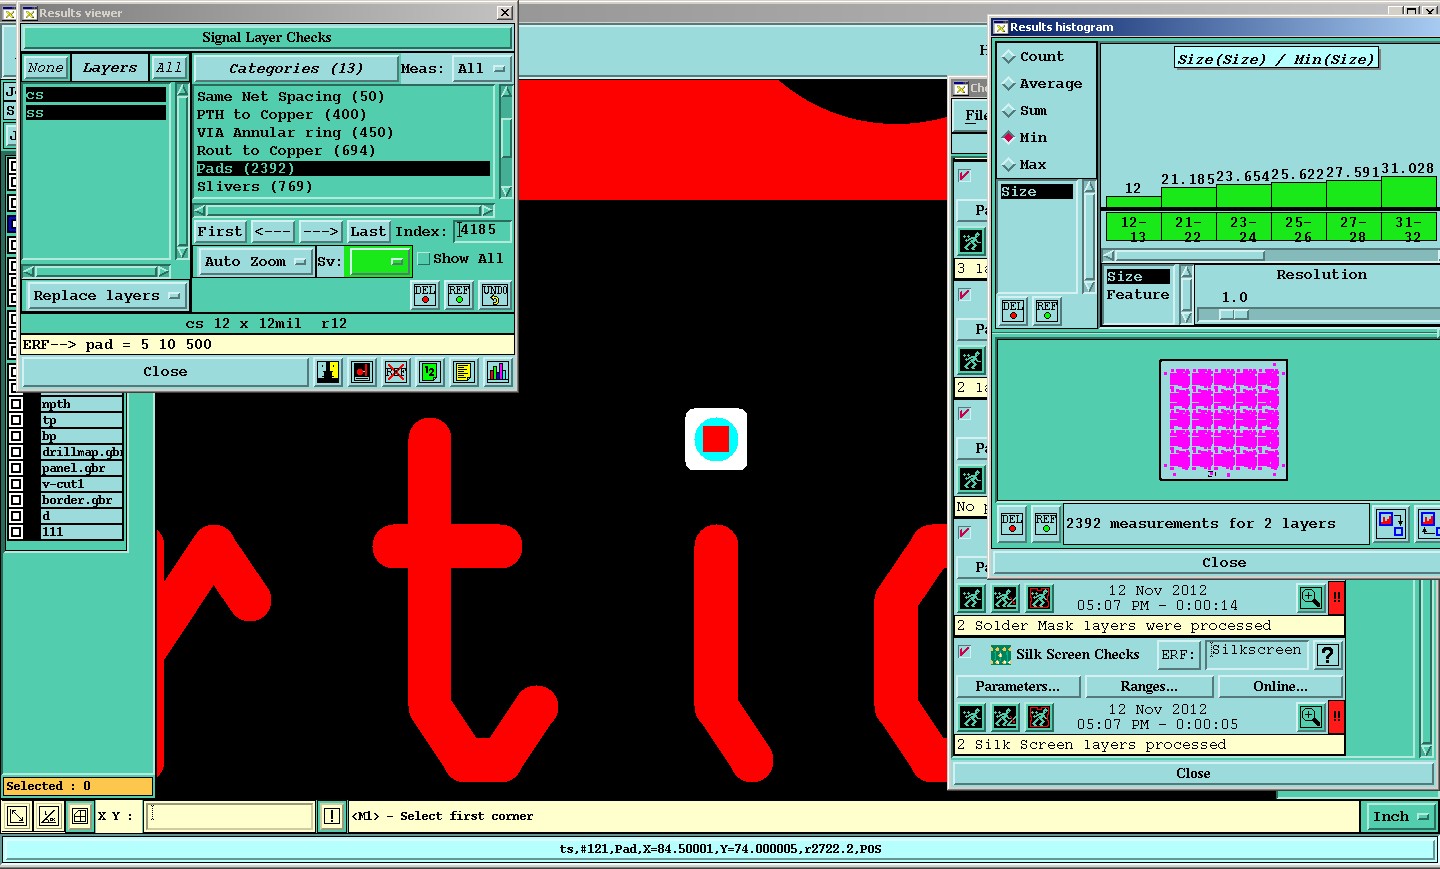Go to the next result with right arrow button
The height and width of the screenshot is (869, 1440).
pos(320,231)
